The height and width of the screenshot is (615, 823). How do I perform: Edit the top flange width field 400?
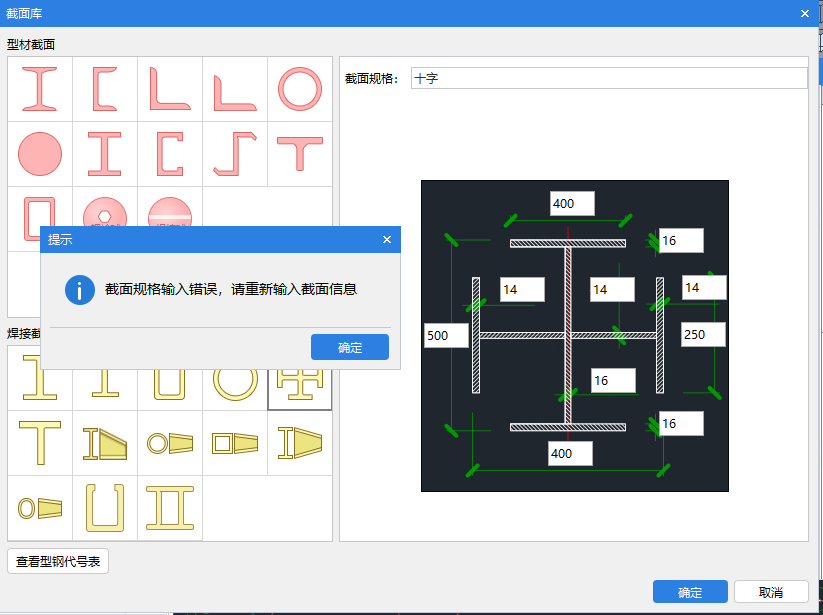pyautogui.click(x=572, y=204)
